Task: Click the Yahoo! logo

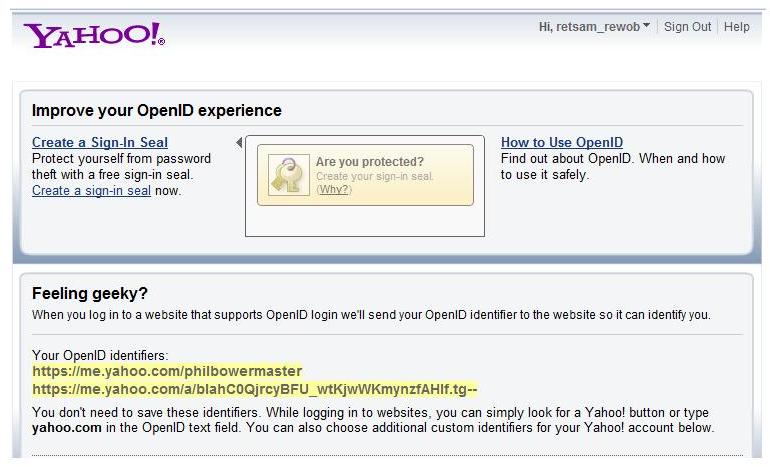Action: (94, 34)
